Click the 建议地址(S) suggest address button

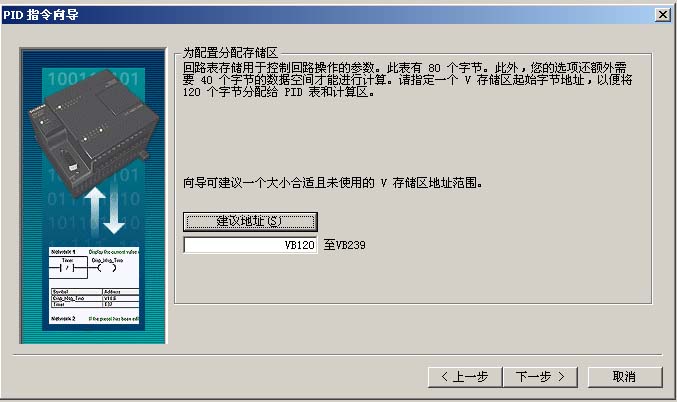250,222
